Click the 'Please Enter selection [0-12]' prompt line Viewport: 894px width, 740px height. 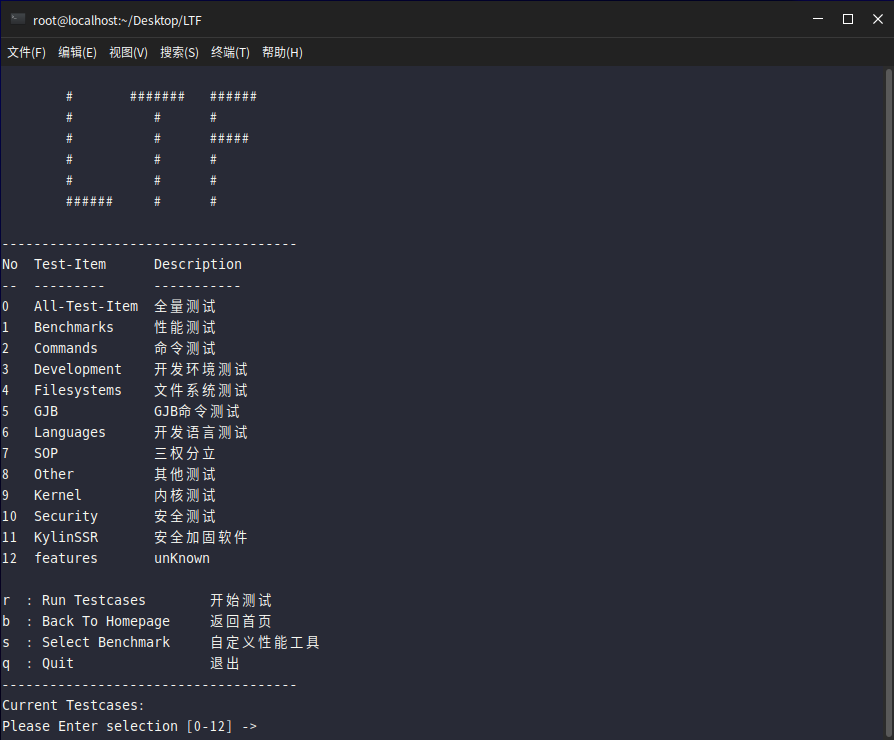point(129,726)
